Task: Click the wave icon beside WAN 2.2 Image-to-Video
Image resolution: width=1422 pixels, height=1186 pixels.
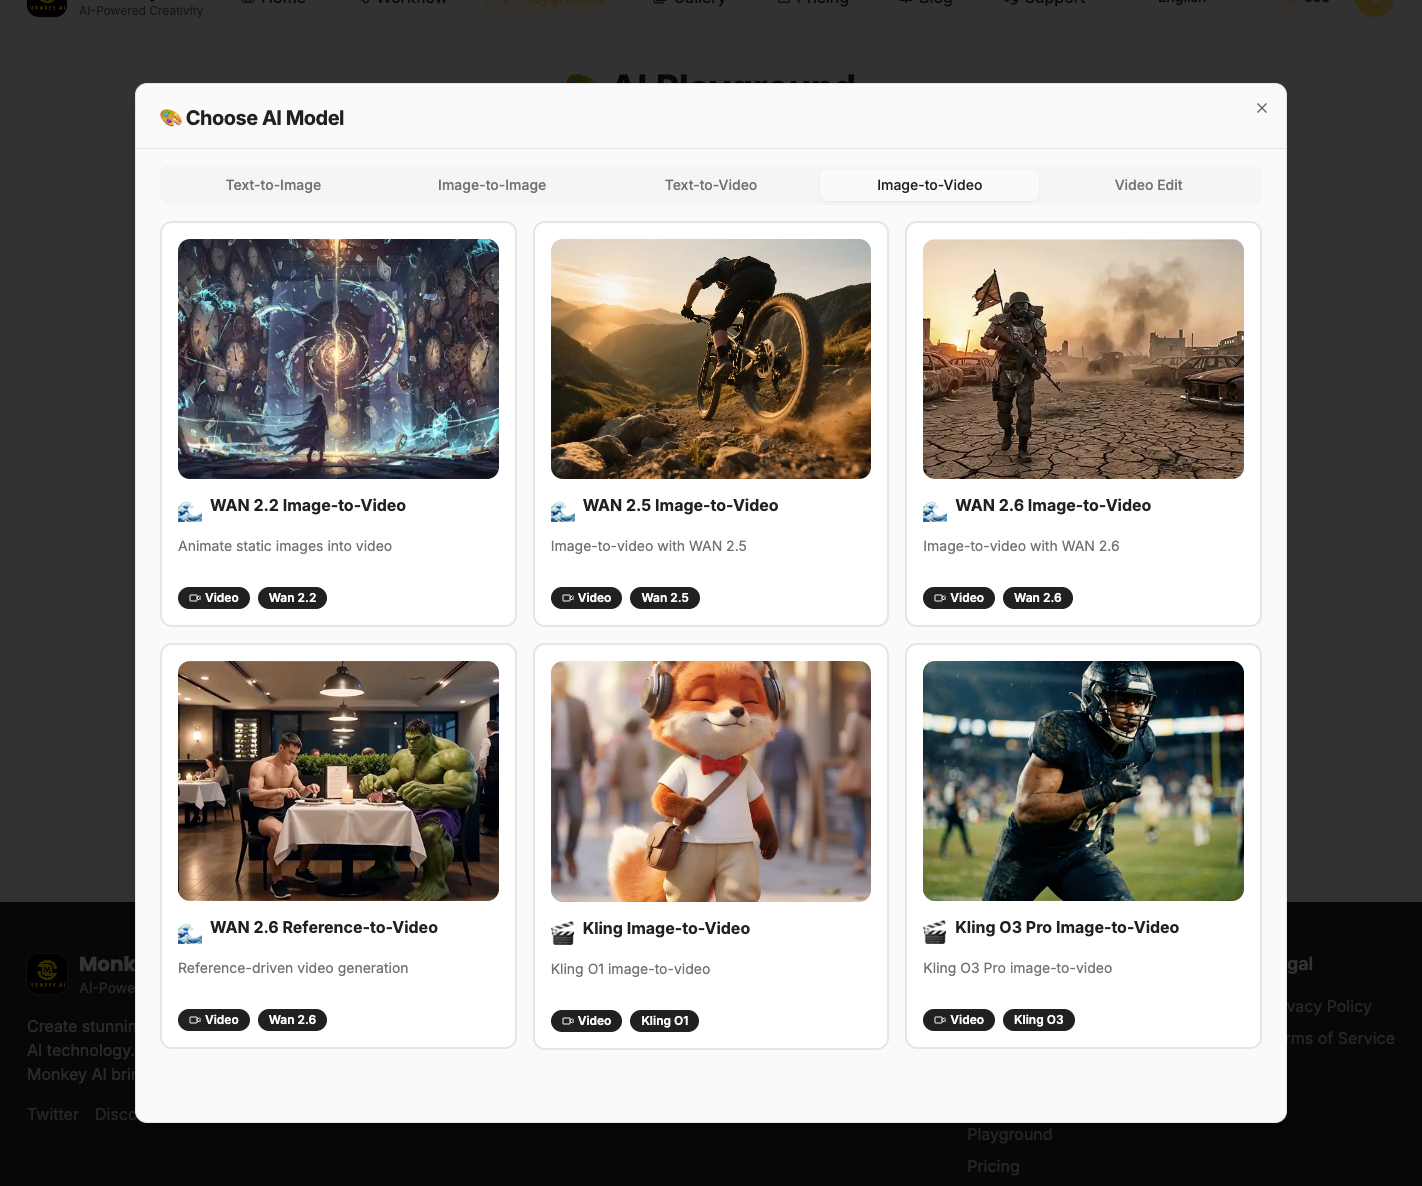Action: [x=190, y=510]
